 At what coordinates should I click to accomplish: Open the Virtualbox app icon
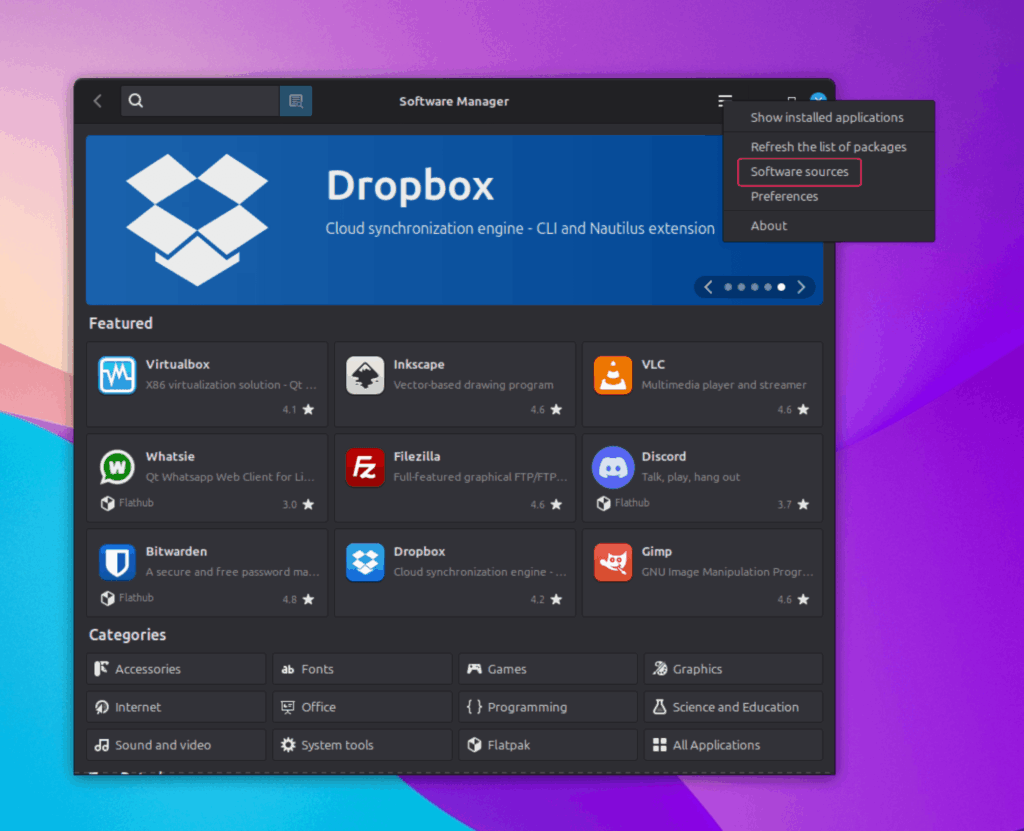[x=117, y=376]
